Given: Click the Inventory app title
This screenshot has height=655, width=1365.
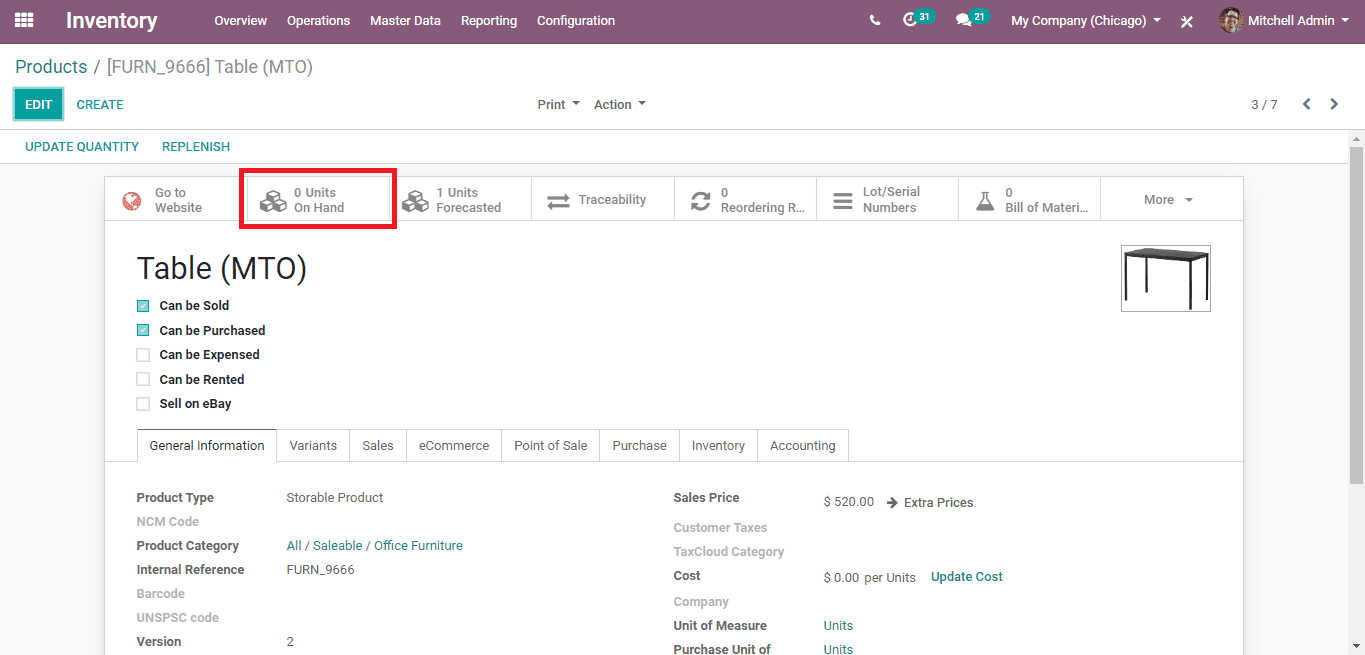Looking at the screenshot, I should pos(112,20).
